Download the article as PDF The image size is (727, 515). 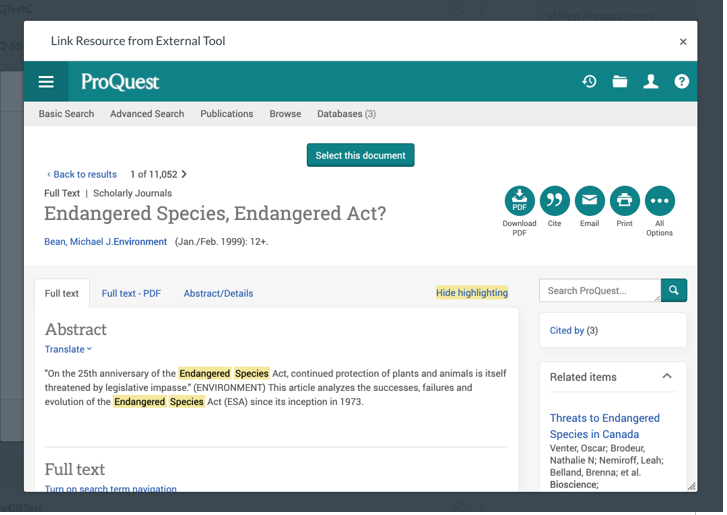pos(519,201)
